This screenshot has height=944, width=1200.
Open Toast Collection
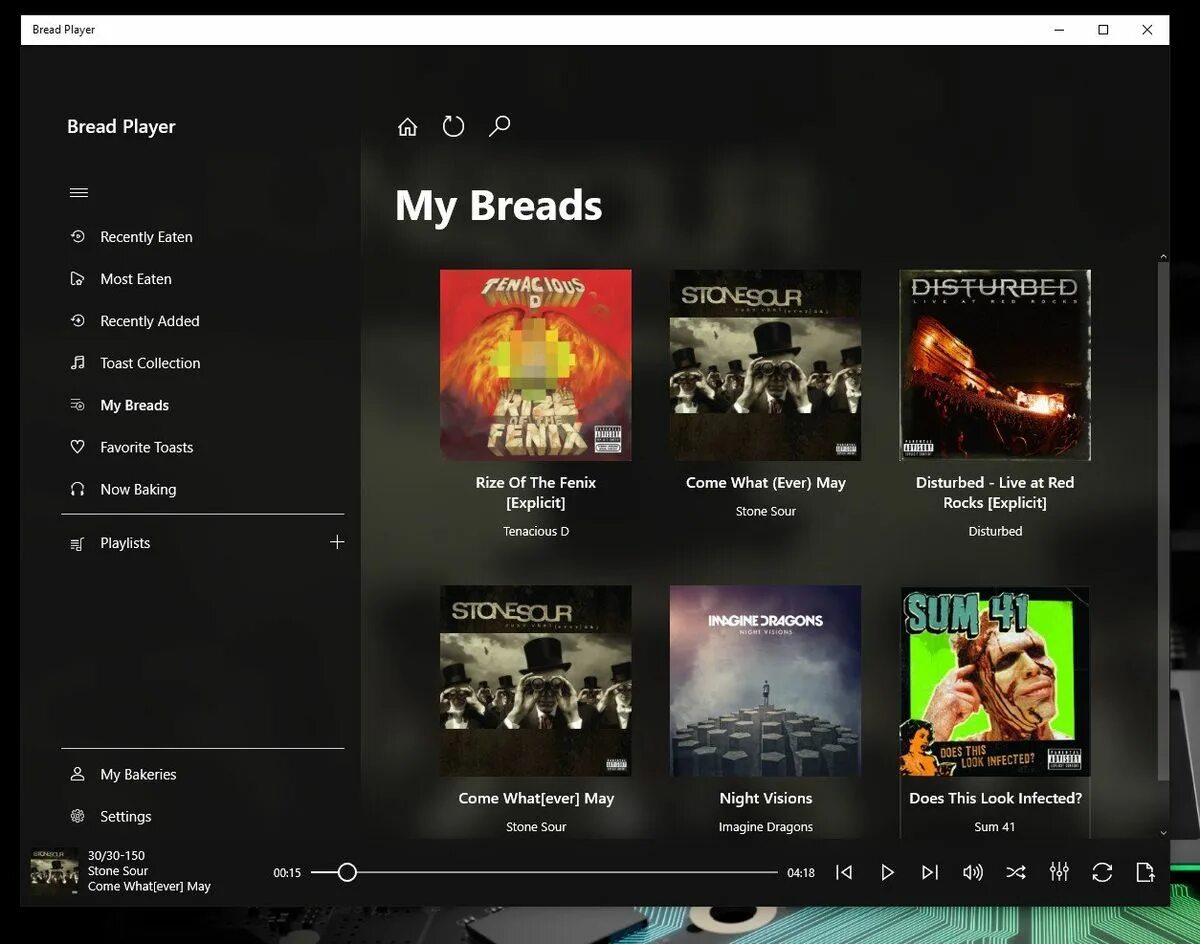pos(150,363)
